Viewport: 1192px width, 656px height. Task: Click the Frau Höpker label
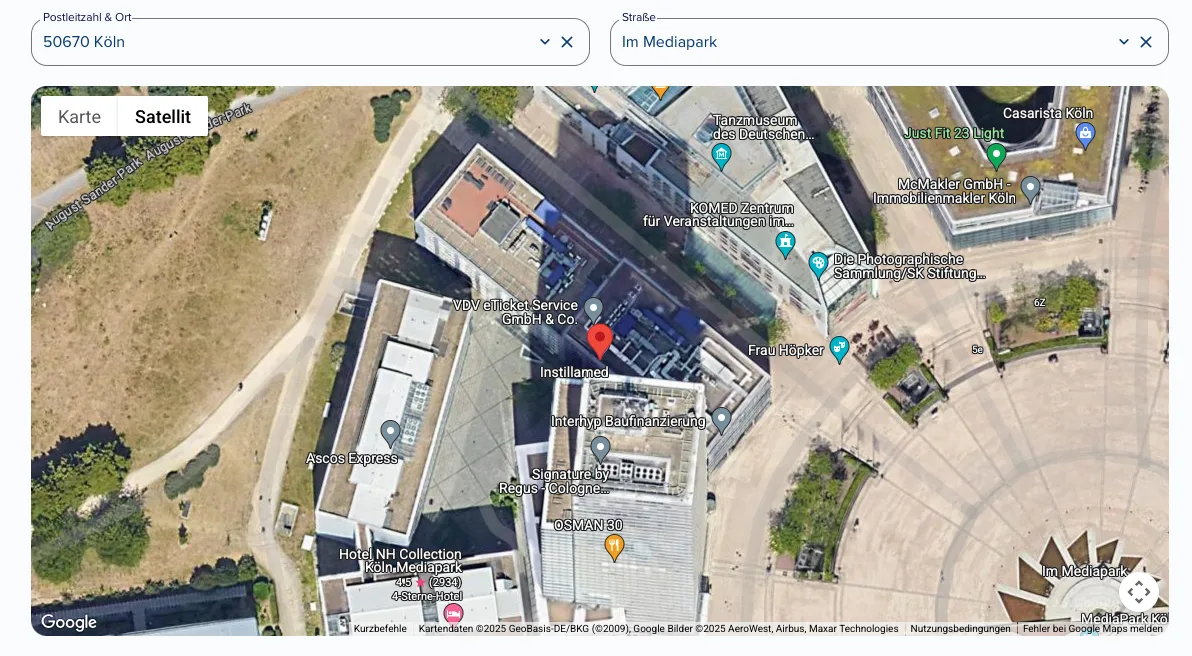point(785,350)
